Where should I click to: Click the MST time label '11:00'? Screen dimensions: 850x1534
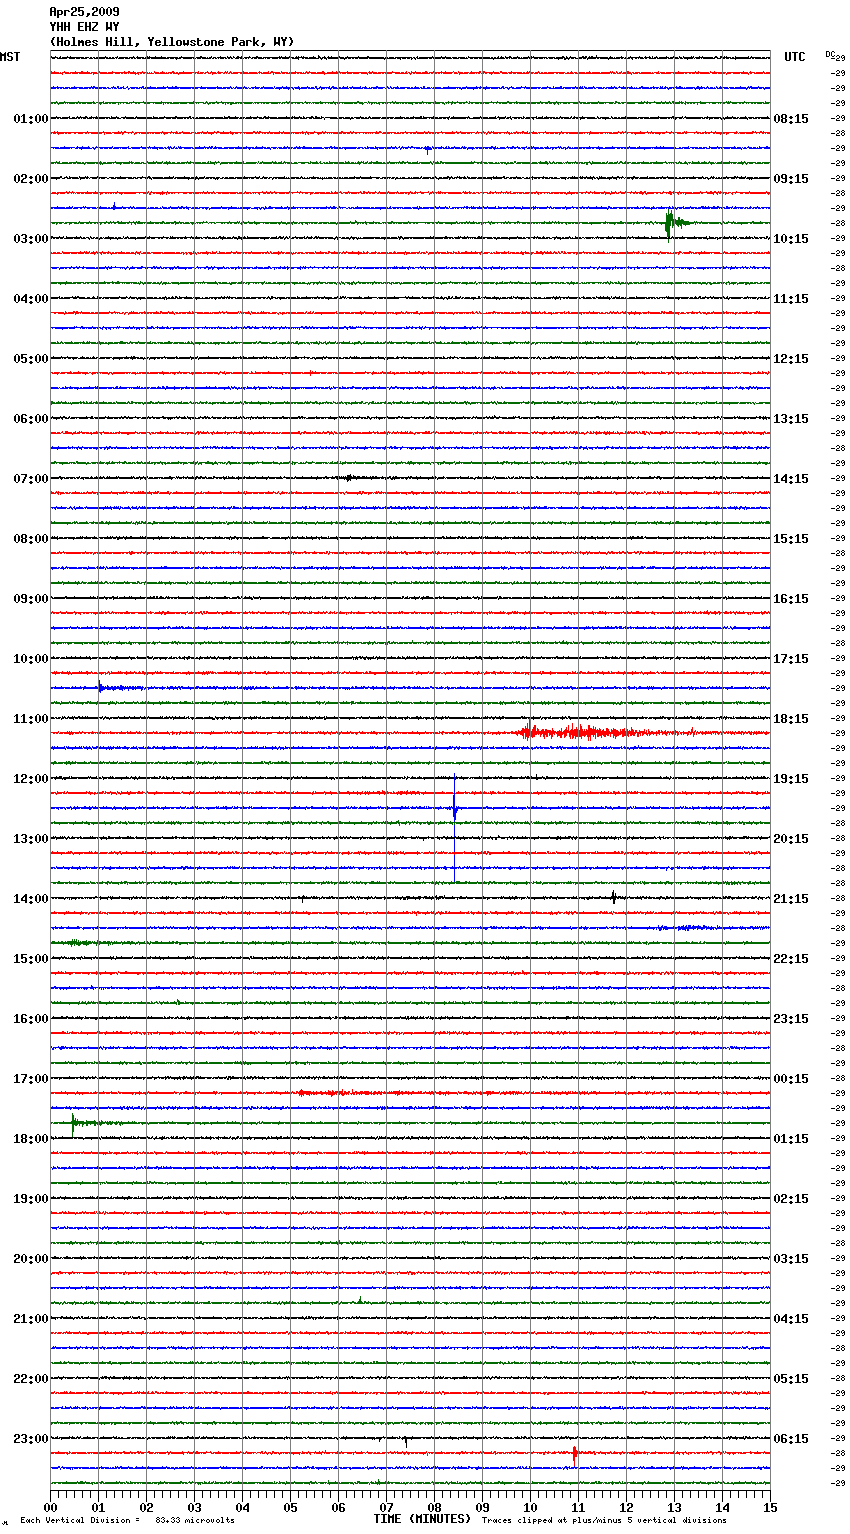(x=31, y=719)
